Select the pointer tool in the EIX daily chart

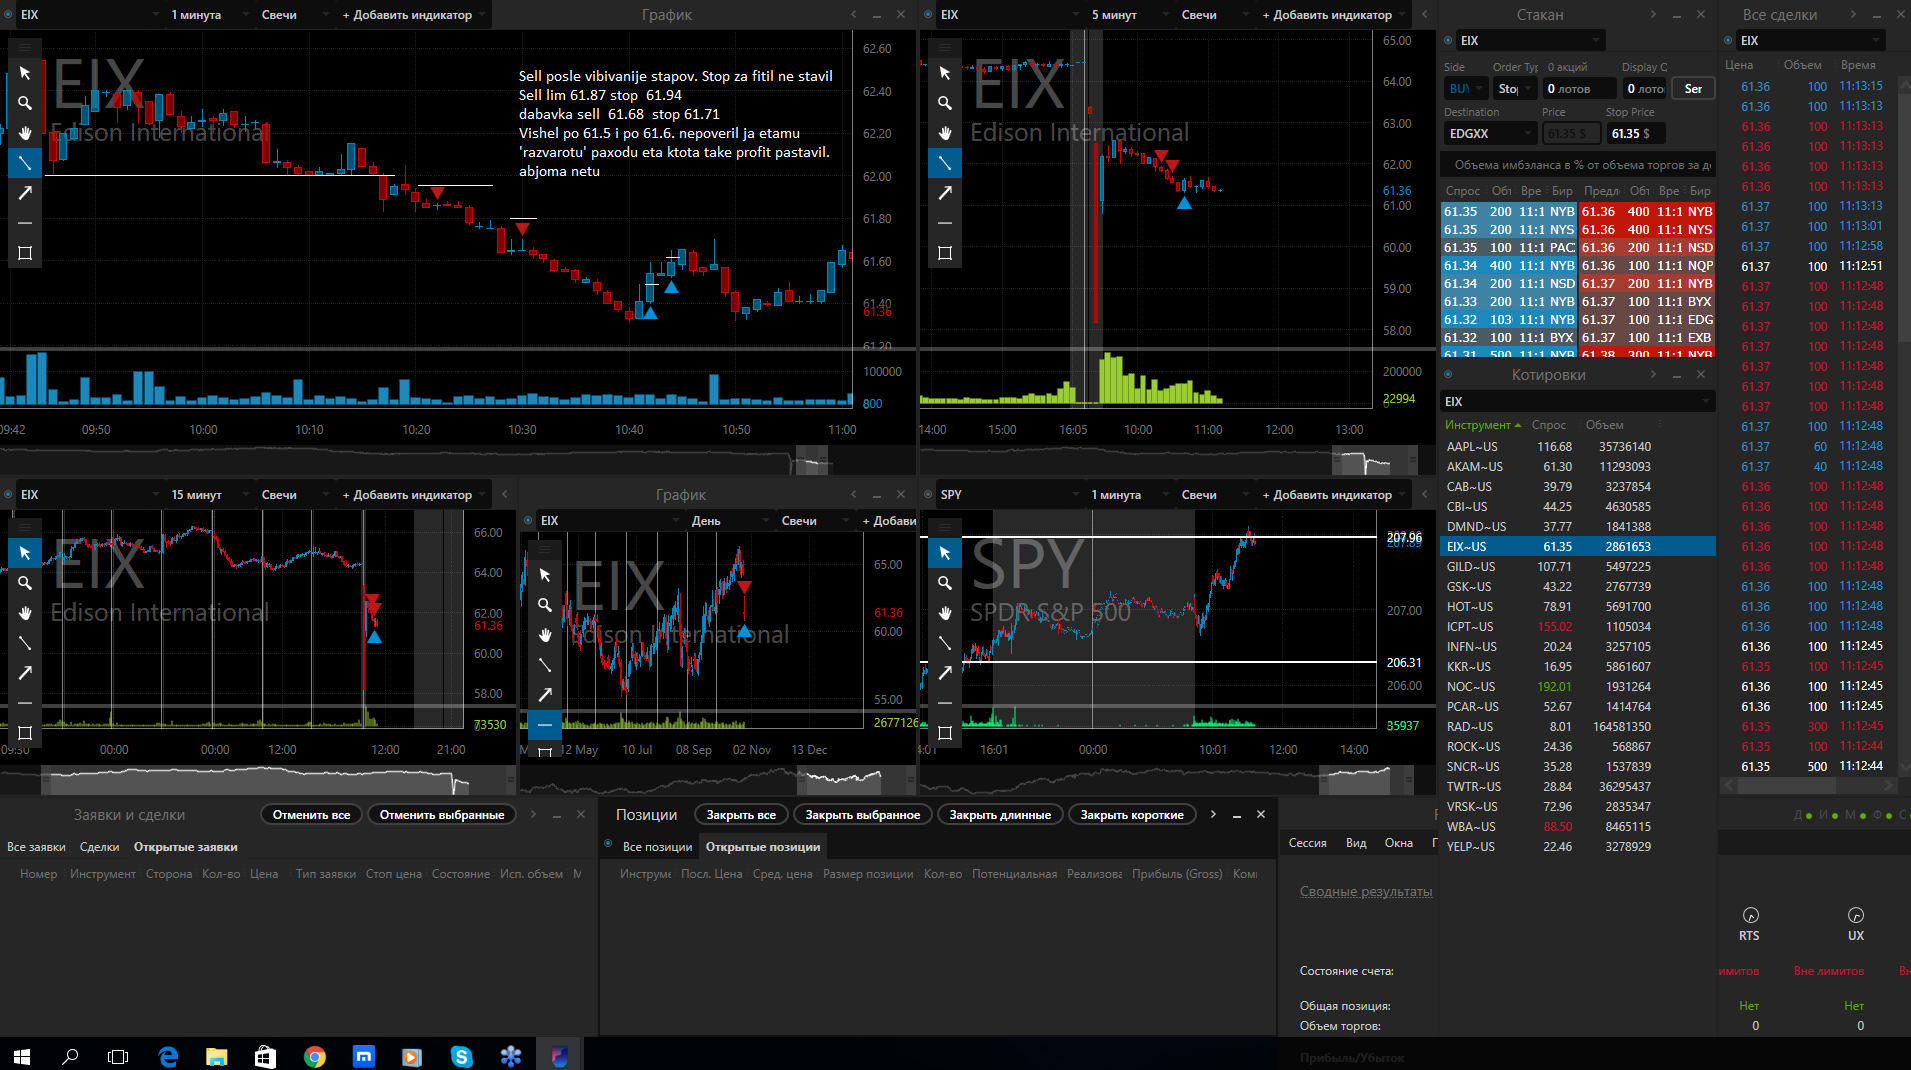[545, 575]
